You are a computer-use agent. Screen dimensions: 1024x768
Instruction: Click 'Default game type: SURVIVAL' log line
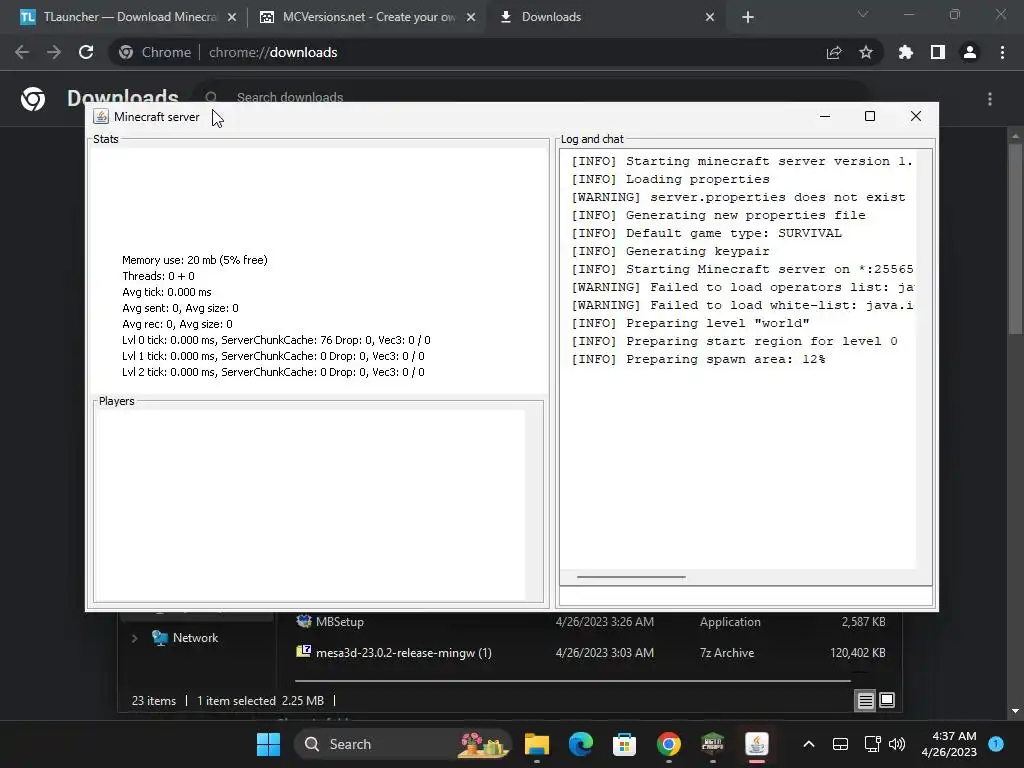[x=707, y=233]
